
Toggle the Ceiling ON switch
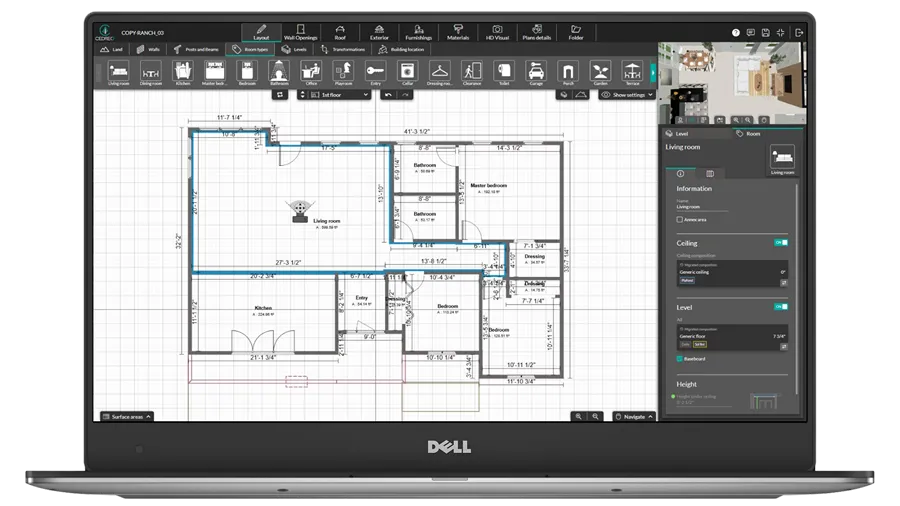coord(781,243)
